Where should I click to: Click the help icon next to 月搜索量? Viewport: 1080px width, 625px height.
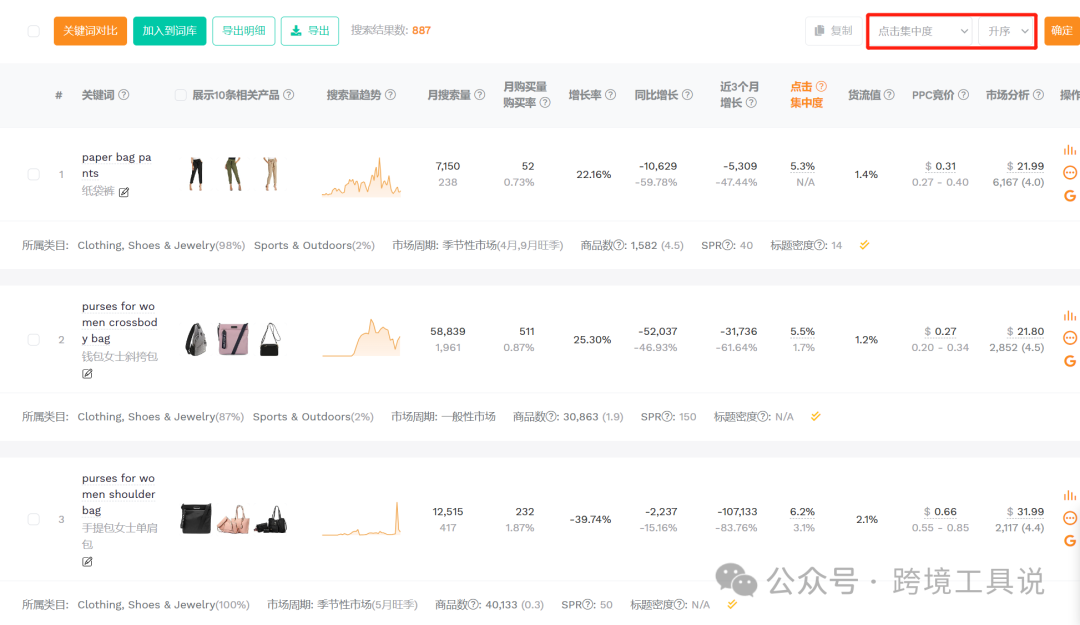point(480,95)
